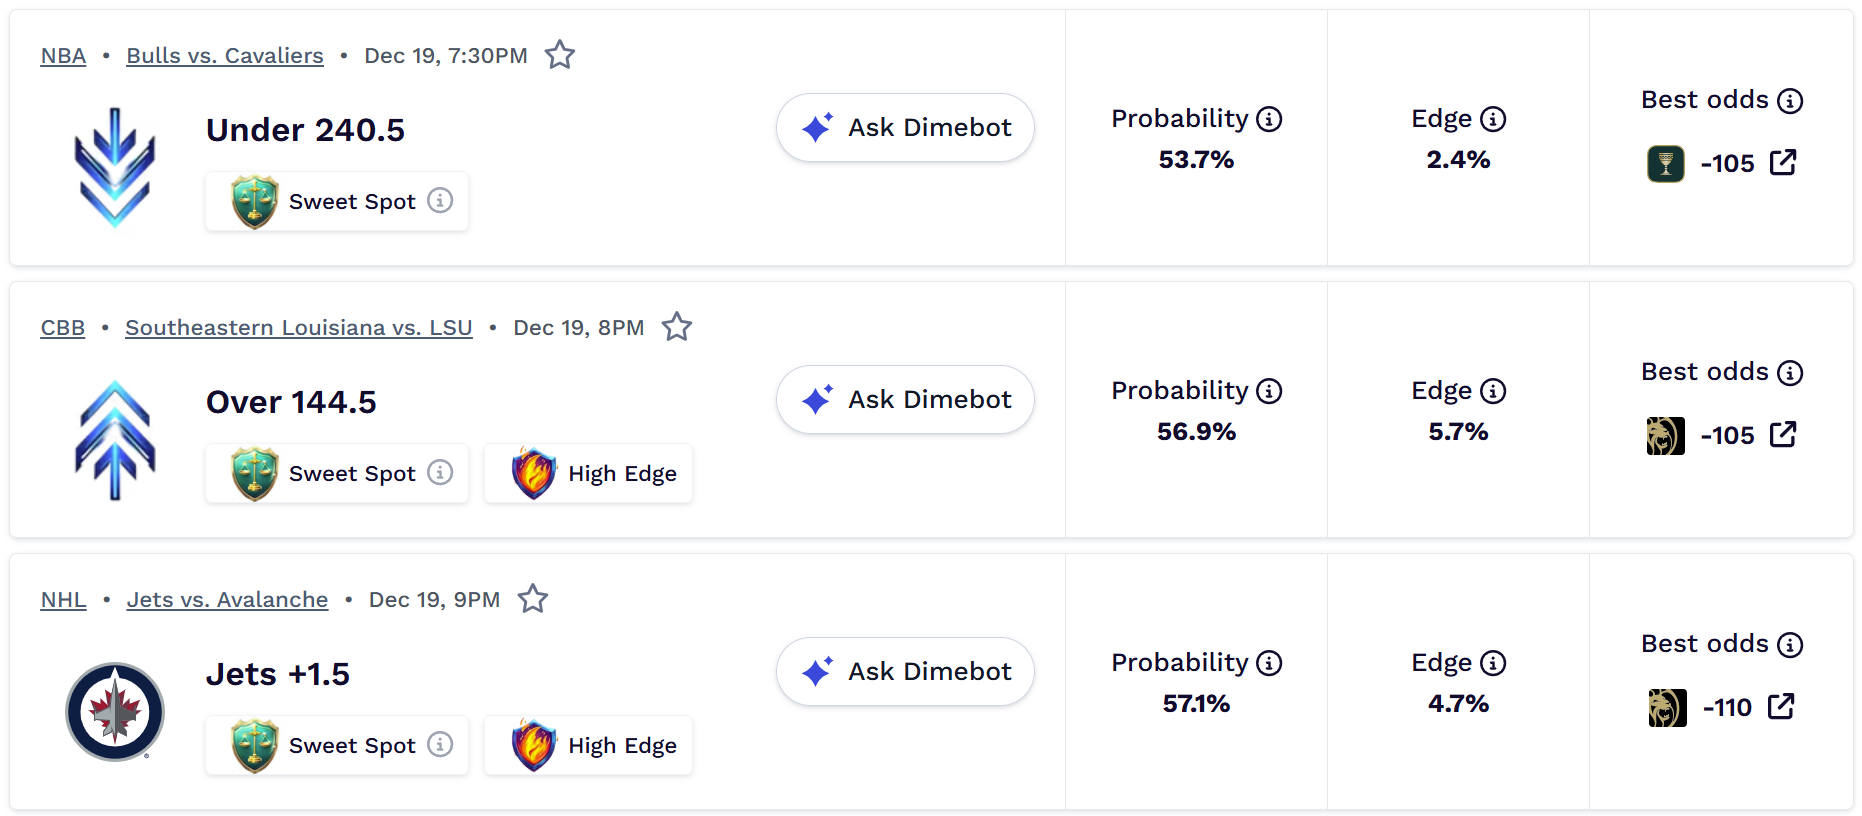Screen dimensions: 1862x816
Task: Open external link for Jets -110 odds
Action: tap(1781, 707)
